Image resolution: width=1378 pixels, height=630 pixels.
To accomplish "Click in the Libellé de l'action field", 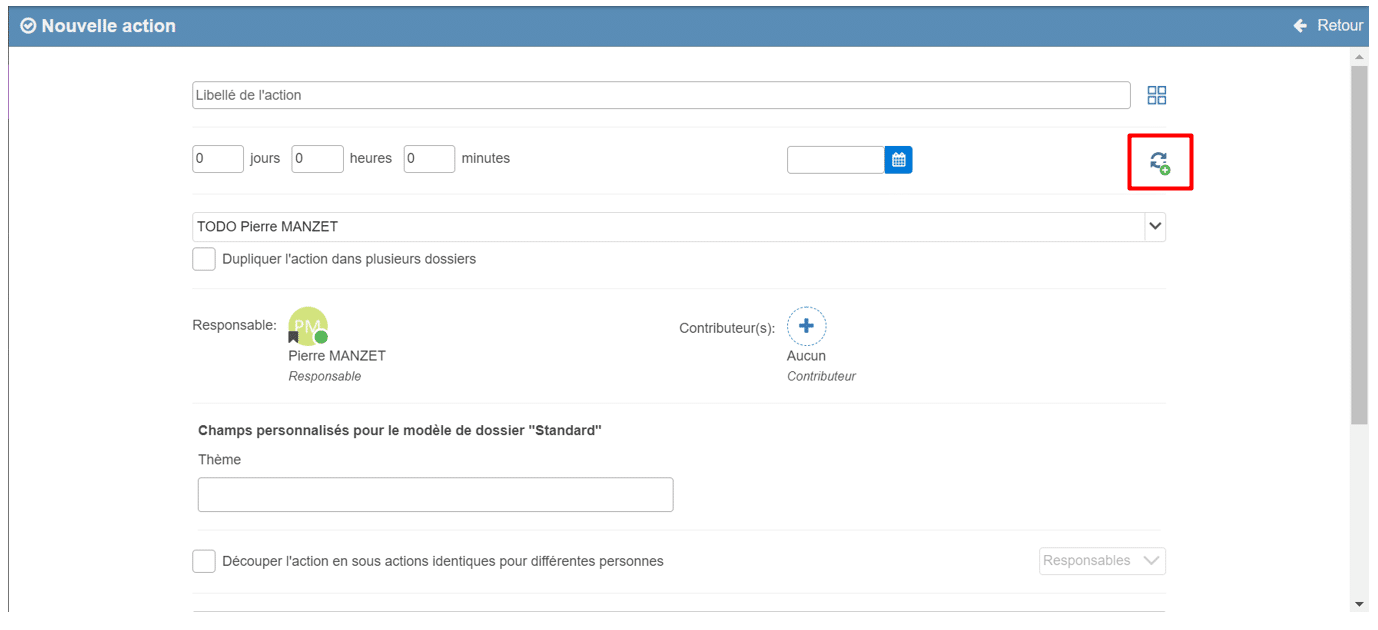I will coord(660,96).
